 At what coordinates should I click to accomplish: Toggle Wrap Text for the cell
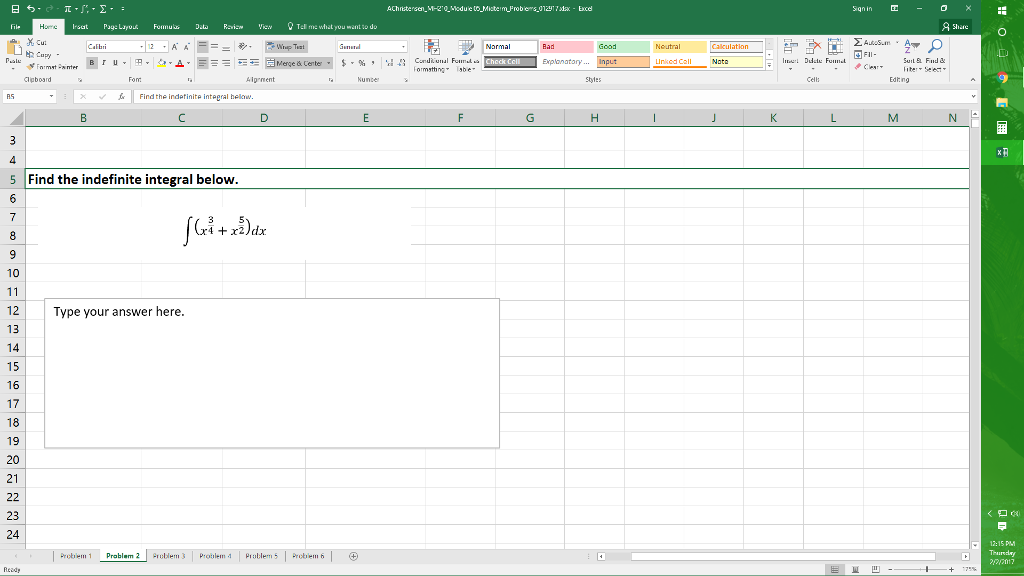(x=285, y=46)
